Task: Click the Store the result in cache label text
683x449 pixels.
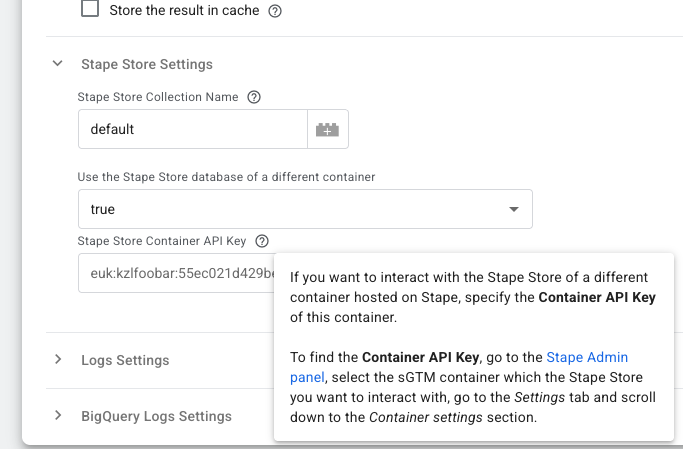Action: [183, 11]
